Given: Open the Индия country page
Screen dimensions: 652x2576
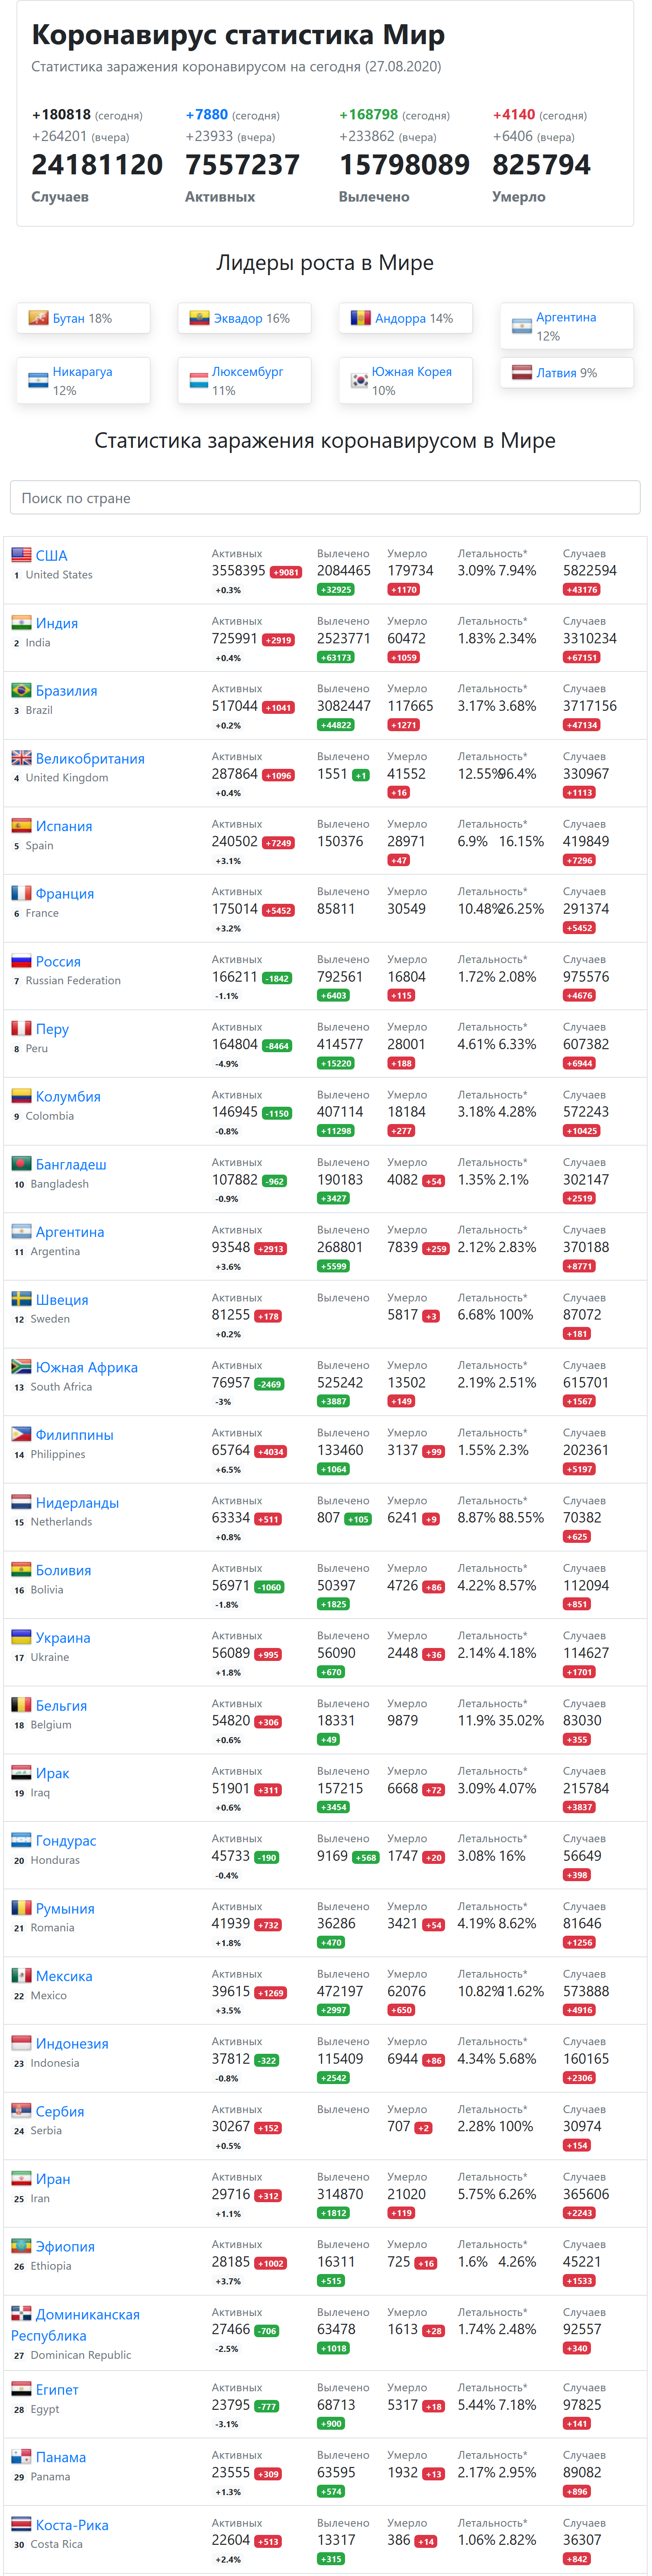Looking at the screenshot, I should (57, 623).
